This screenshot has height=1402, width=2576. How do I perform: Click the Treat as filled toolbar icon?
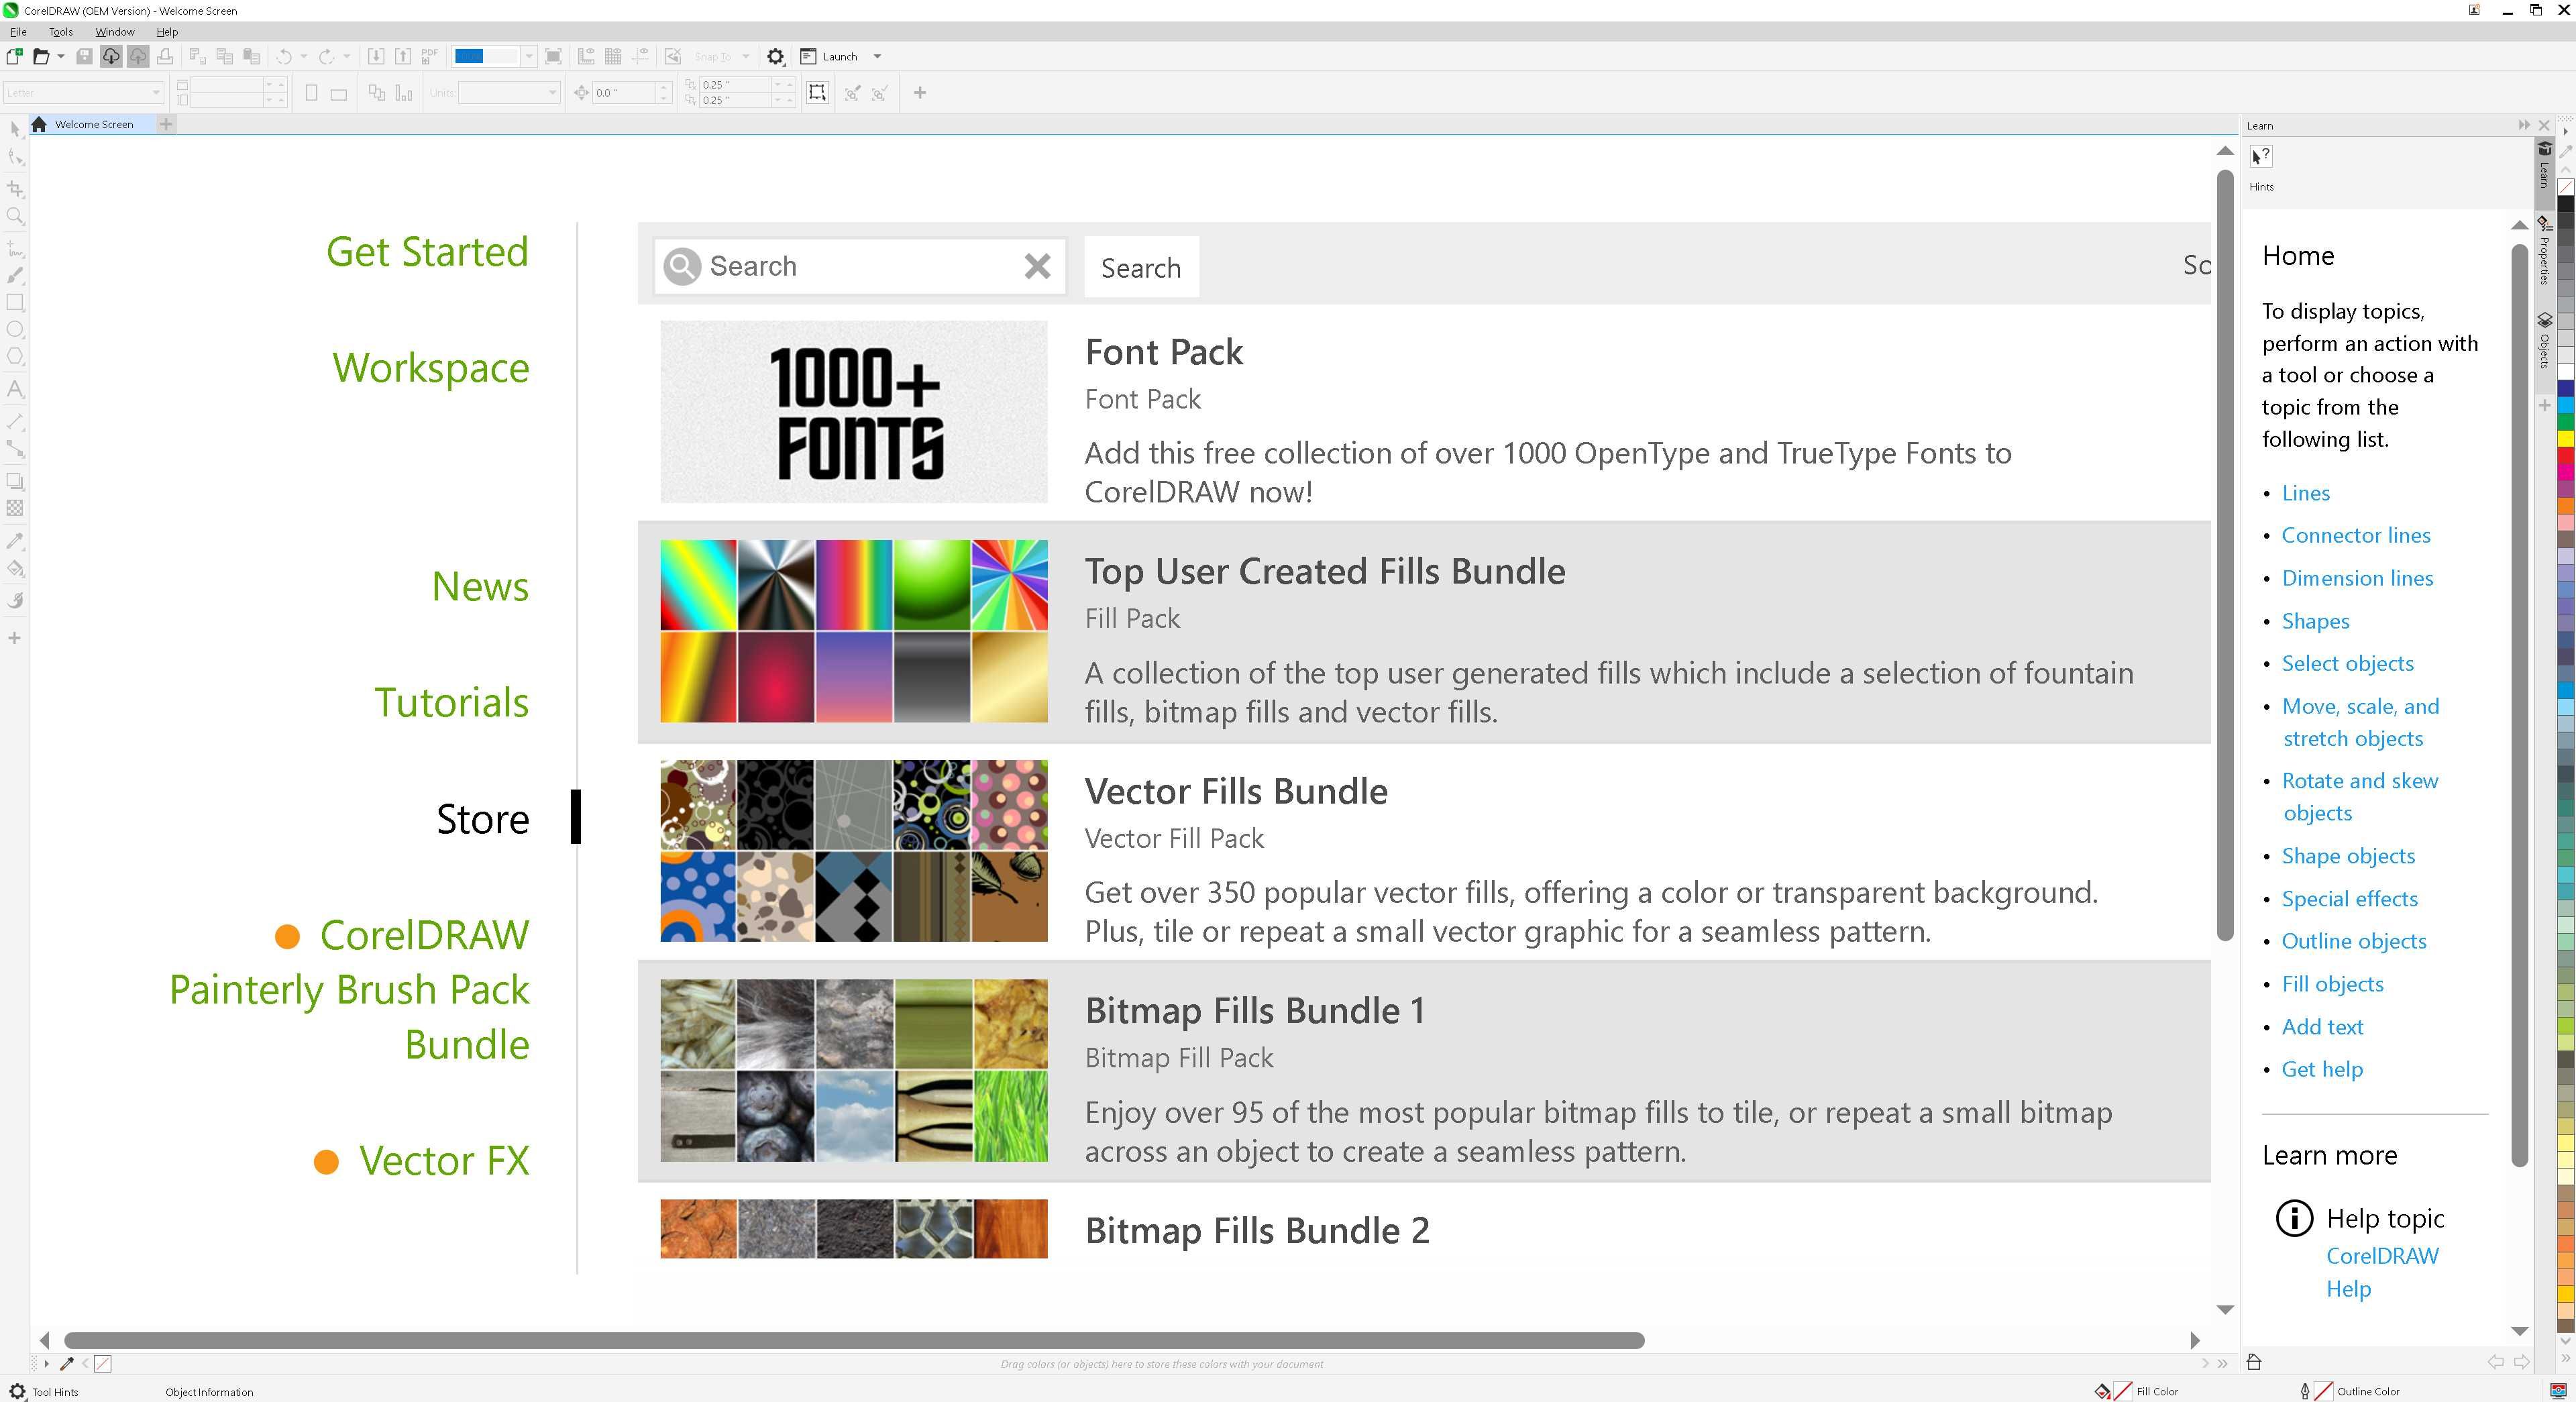tap(817, 93)
